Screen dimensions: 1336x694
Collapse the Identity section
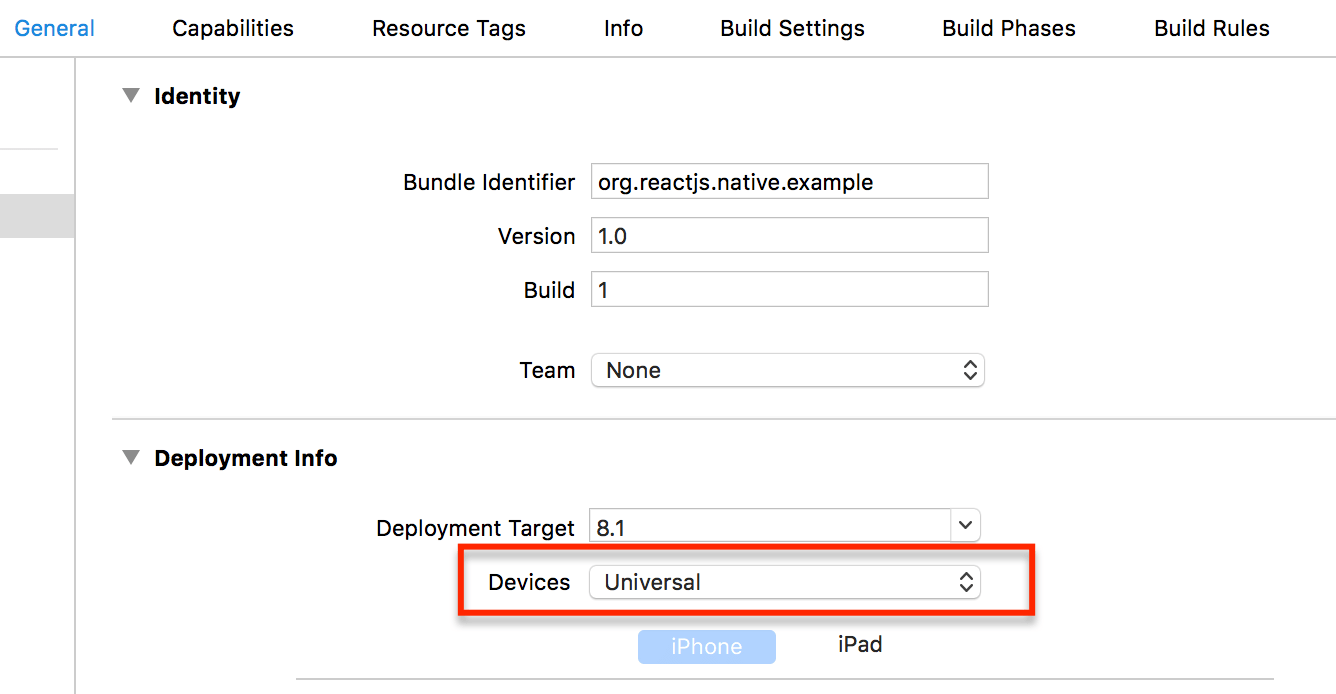pyautogui.click(x=131, y=95)
